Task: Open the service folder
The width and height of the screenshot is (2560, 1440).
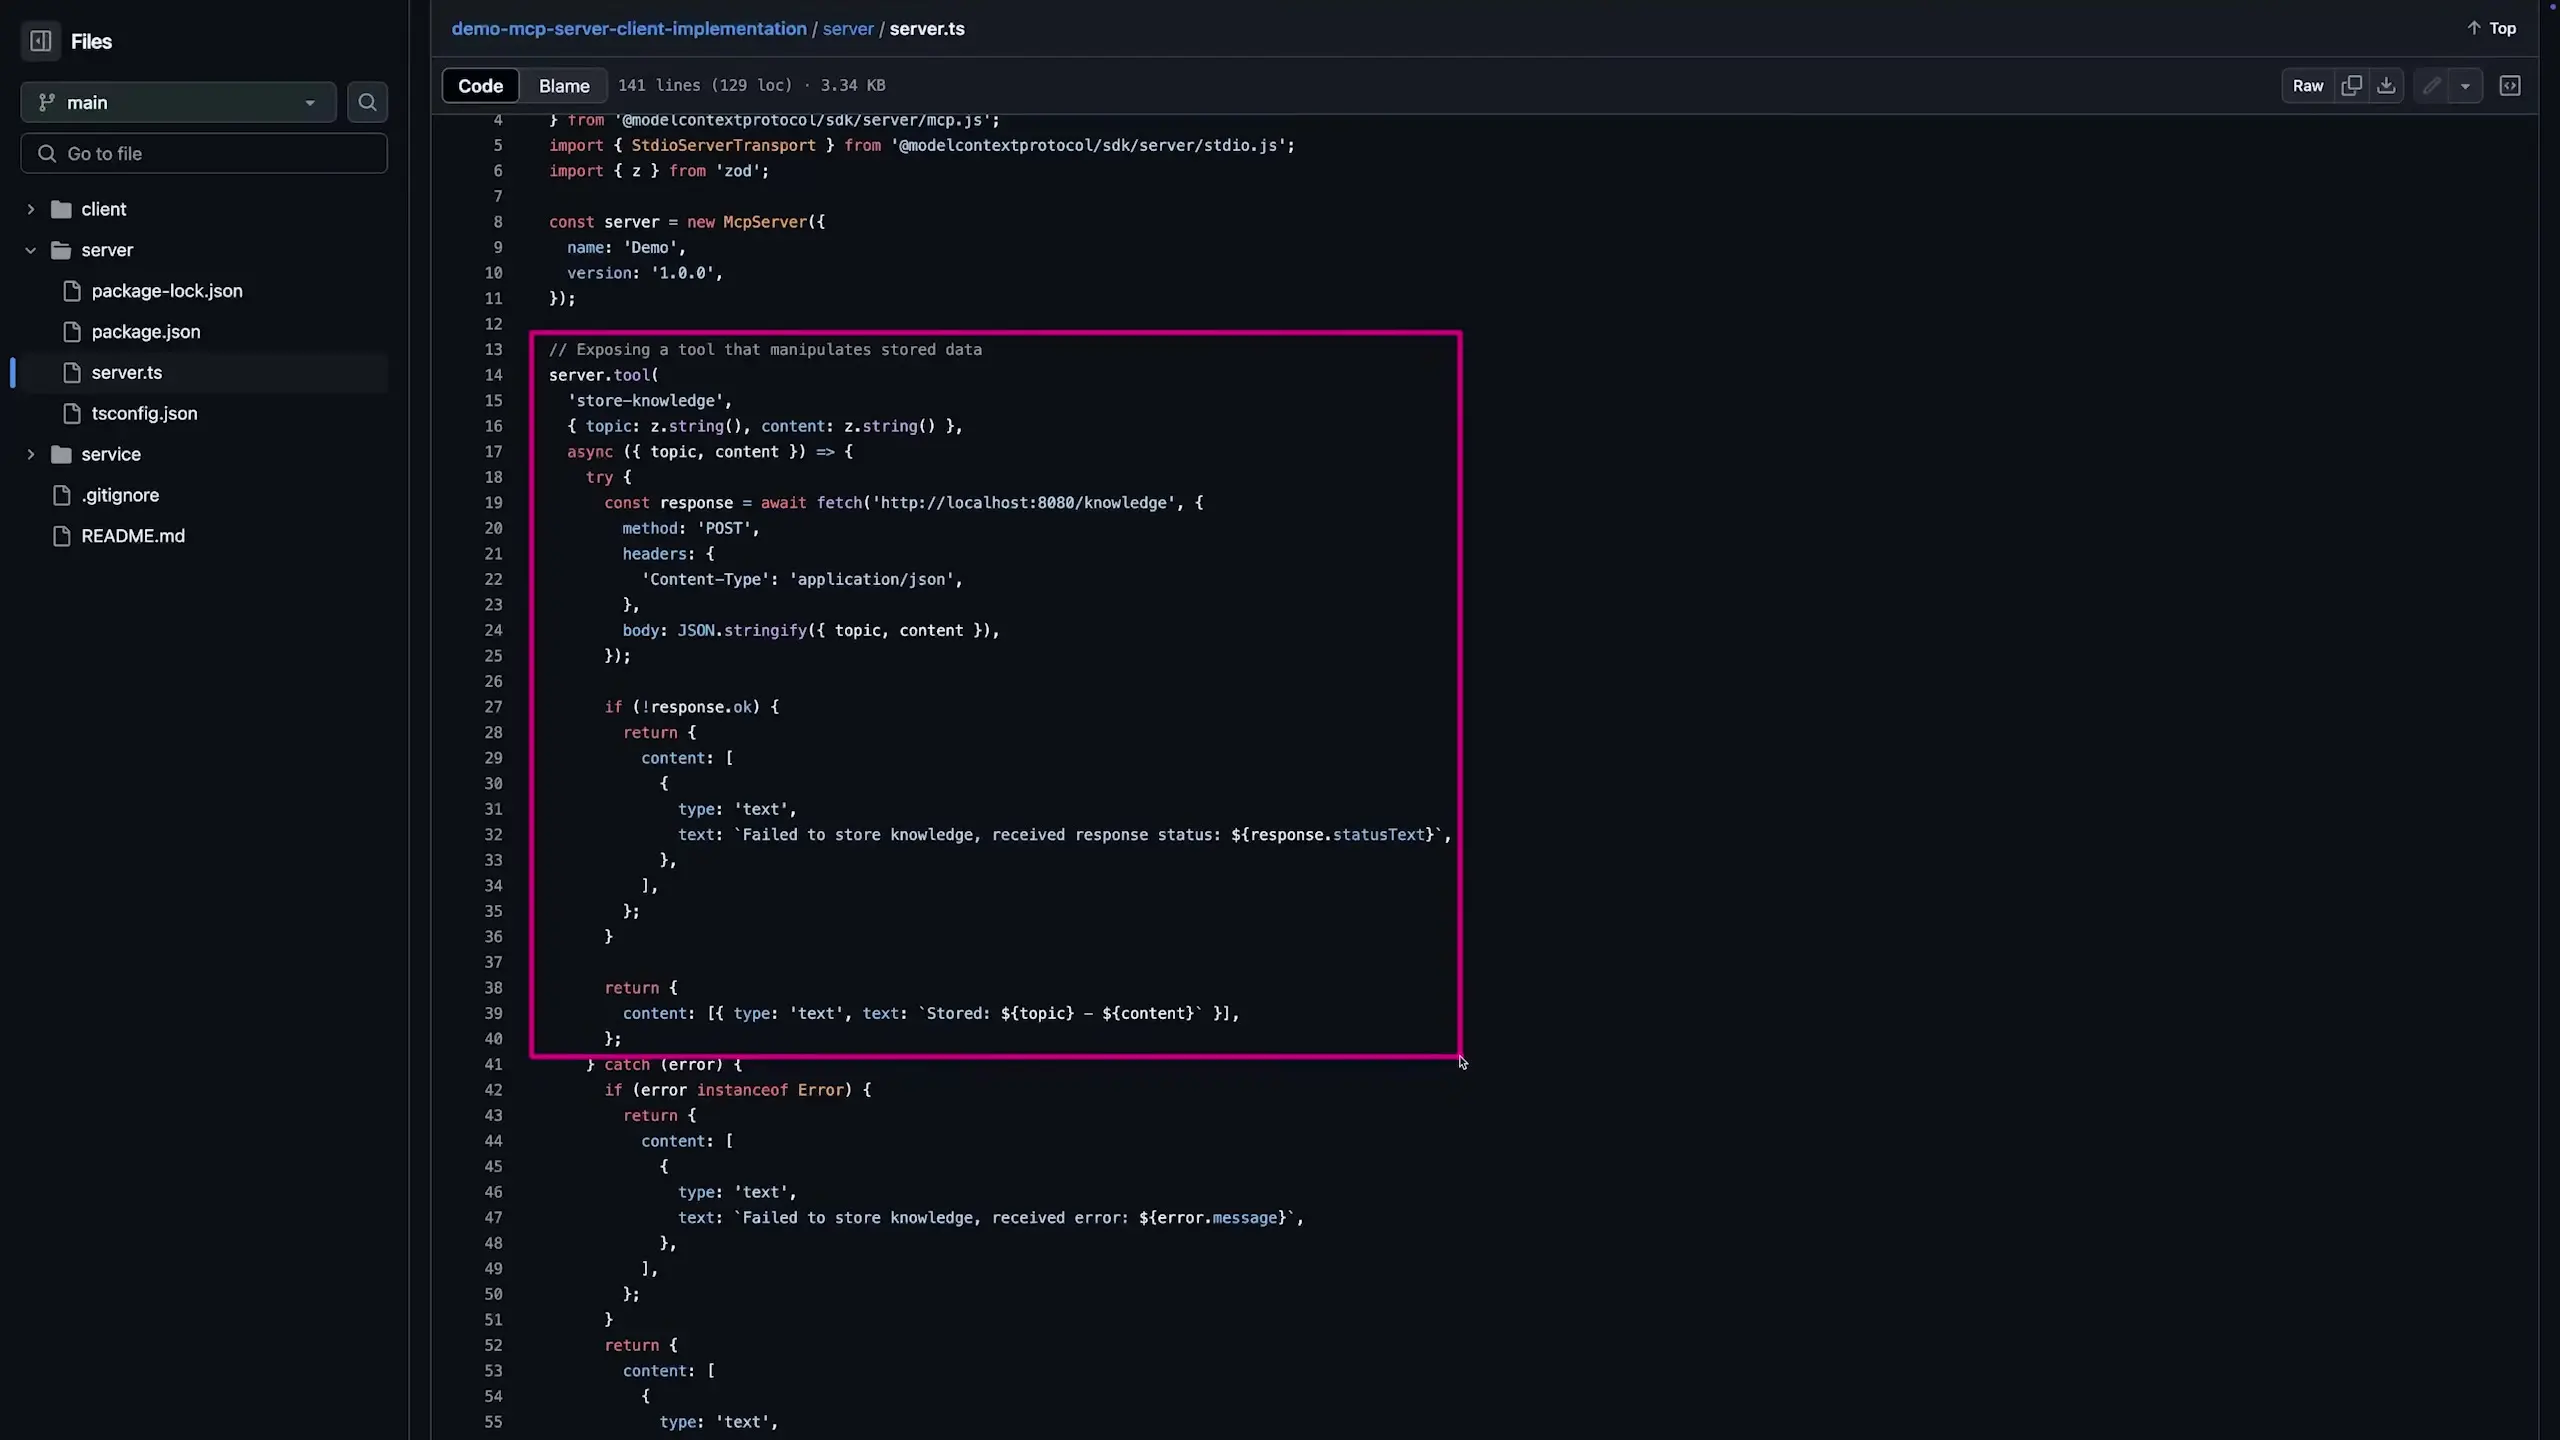Action: 111,454
